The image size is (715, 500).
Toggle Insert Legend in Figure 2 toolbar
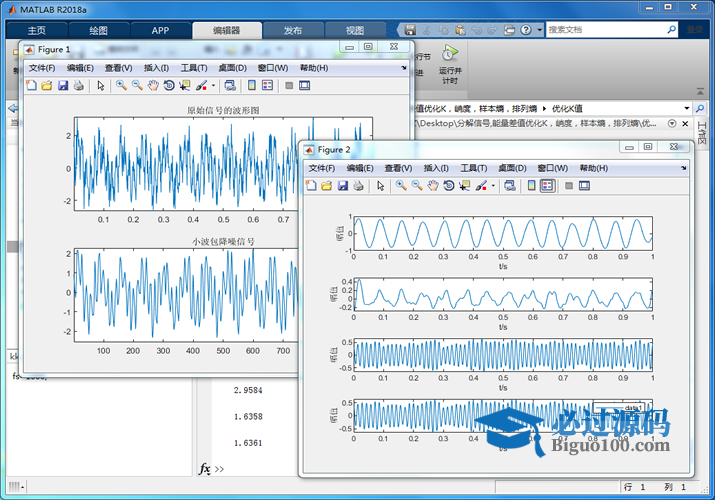coord(547,186)
